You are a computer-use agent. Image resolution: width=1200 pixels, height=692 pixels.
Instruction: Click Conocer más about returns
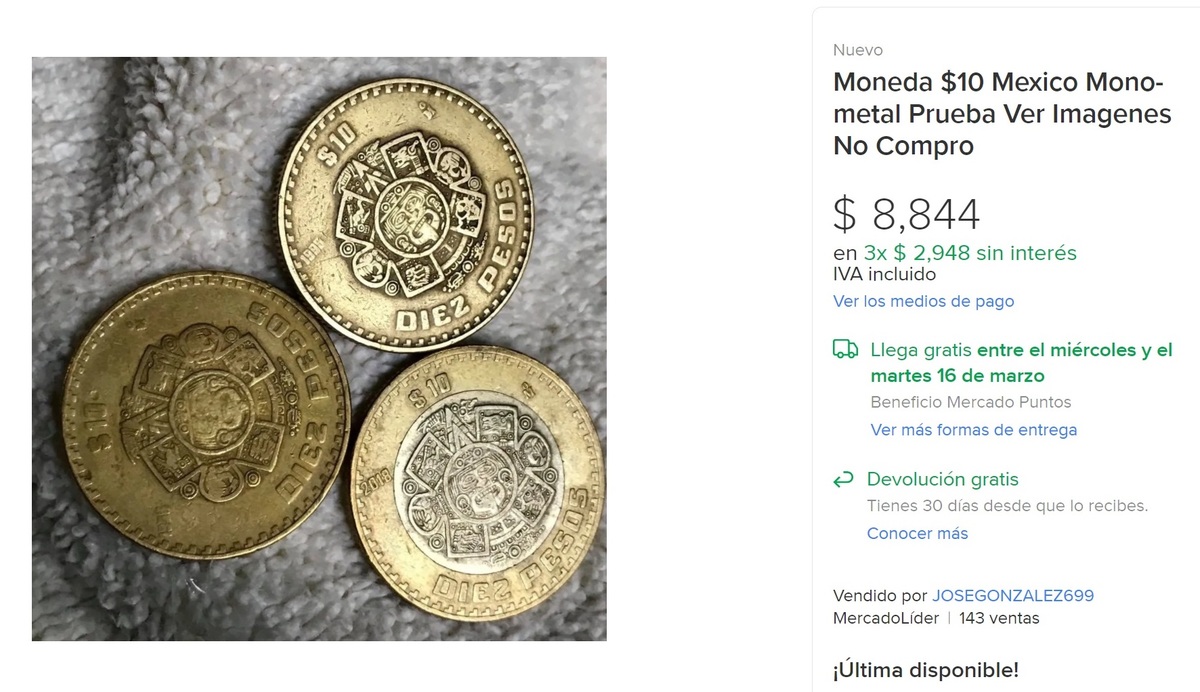click(x=917, y=533)
